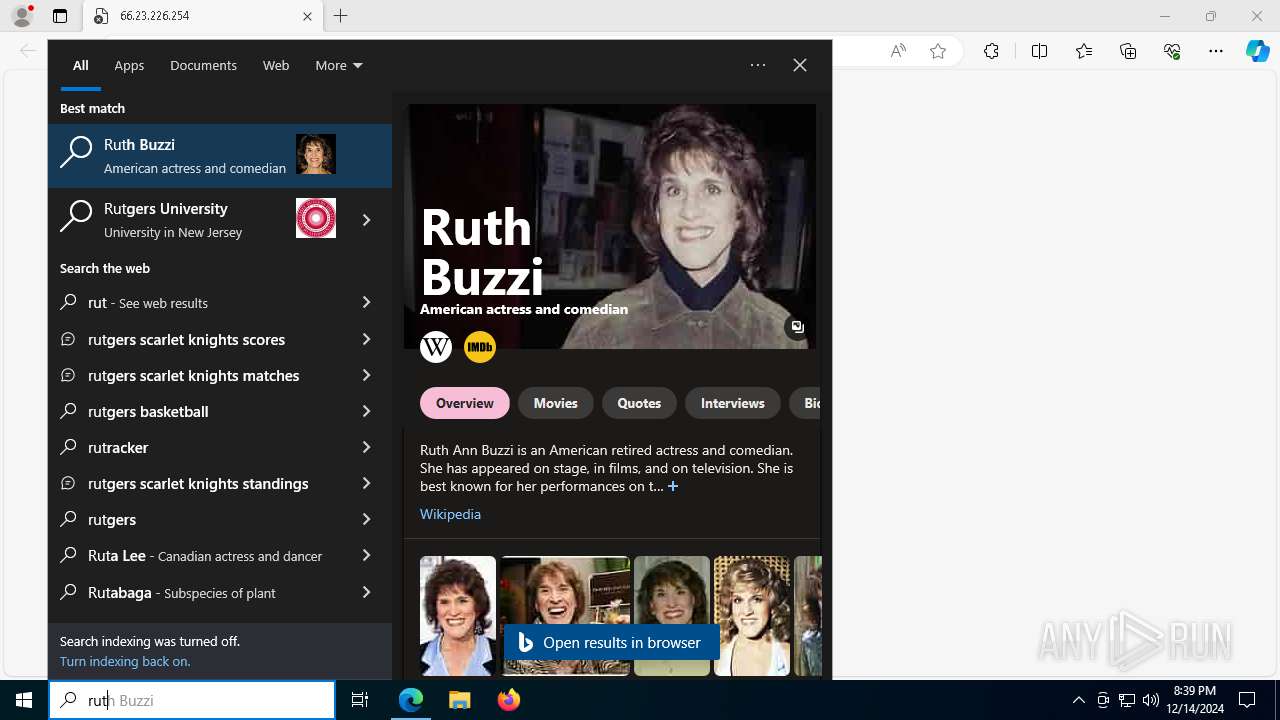This screenshot has width=1280, height=720.
Task: Select the rutgers basketball suggestion text
Action: pos(148,411)
